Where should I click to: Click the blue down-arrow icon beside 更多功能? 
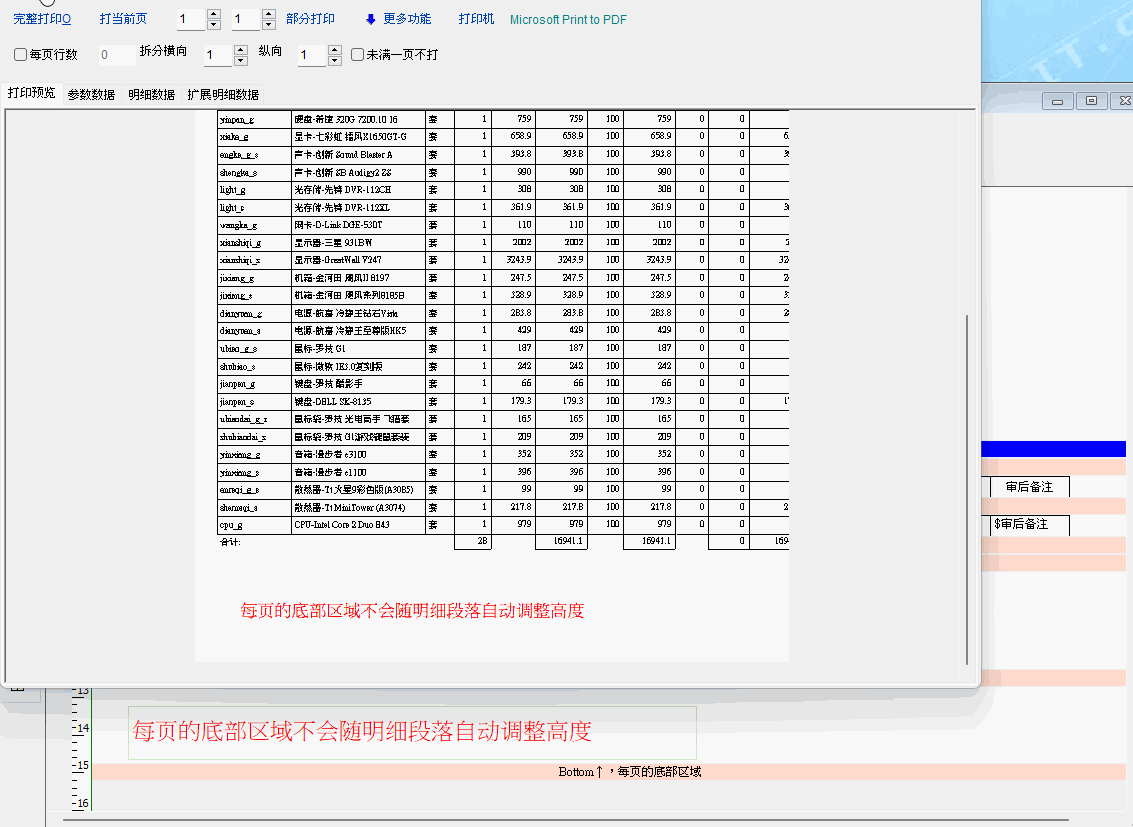click(371, 19)
